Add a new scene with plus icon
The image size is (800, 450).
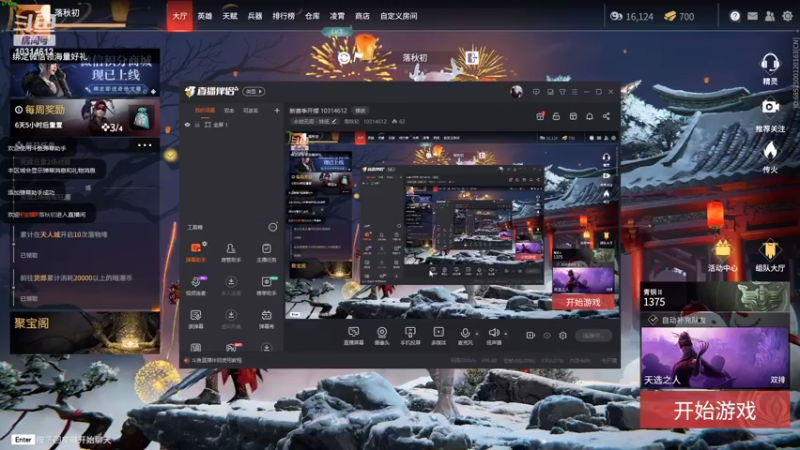pos(277,110)
